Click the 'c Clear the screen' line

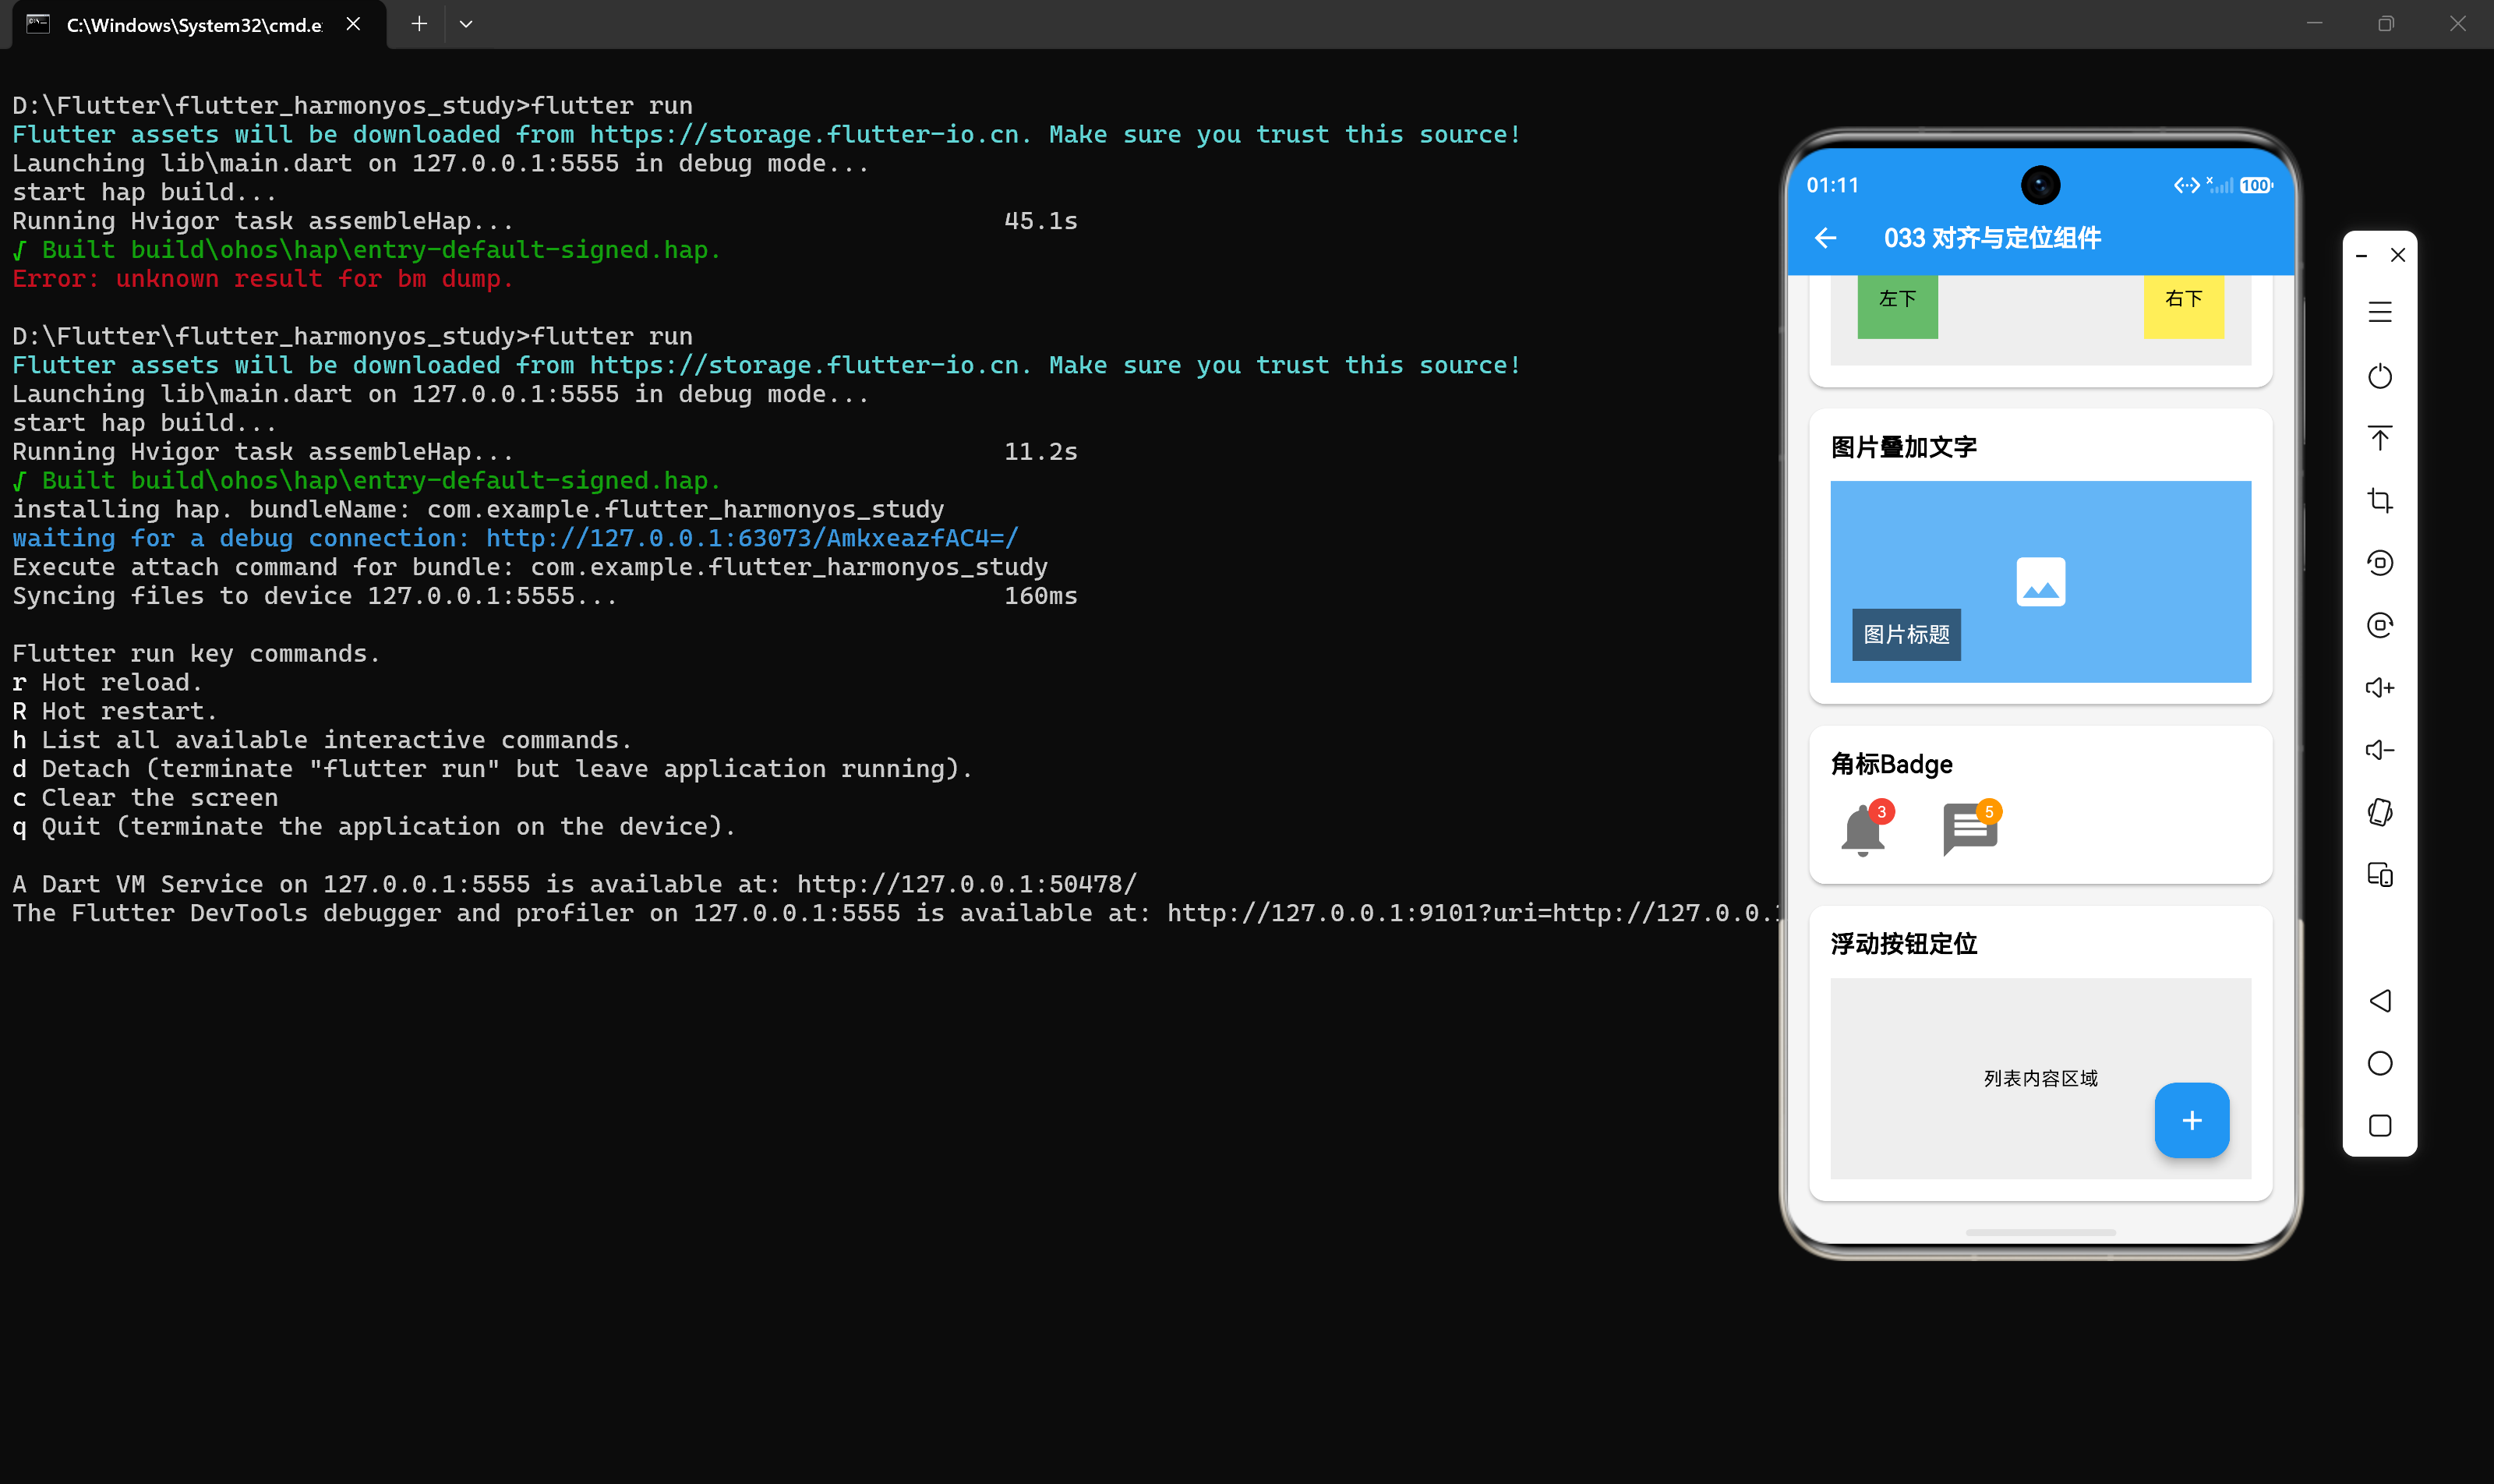[x=145, y=798]
